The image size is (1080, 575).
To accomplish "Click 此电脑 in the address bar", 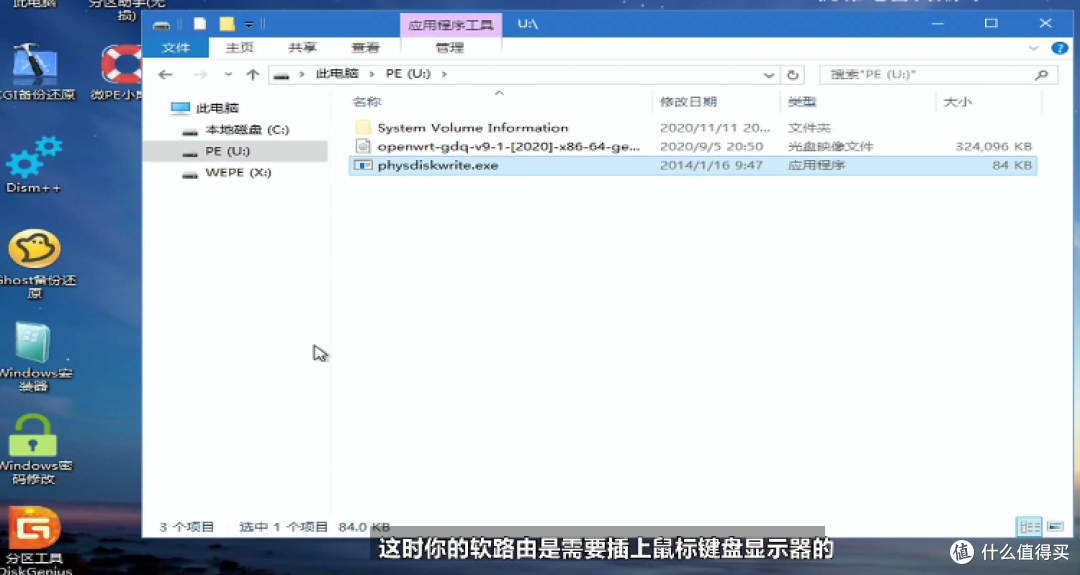I will coord(337,74).
